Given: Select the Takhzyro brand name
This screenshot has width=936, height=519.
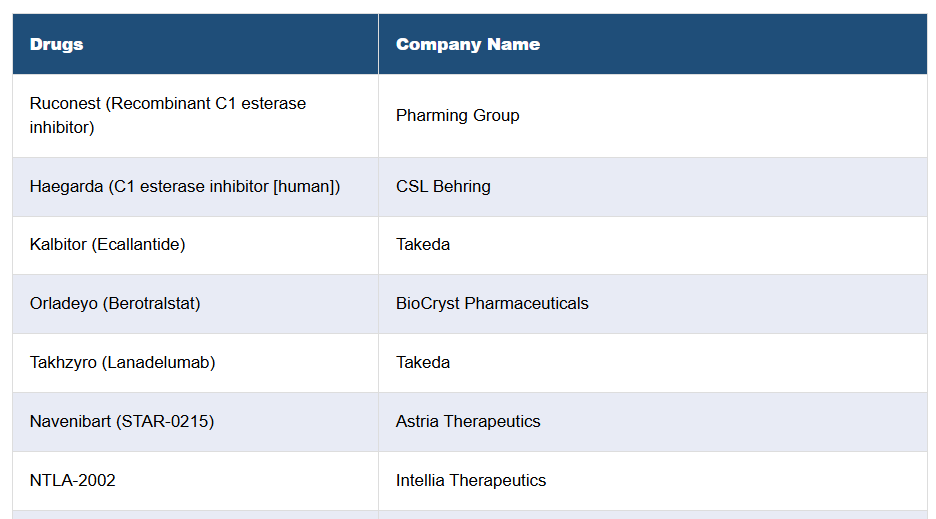Looking at the screenshot, I should coord(63,362).
